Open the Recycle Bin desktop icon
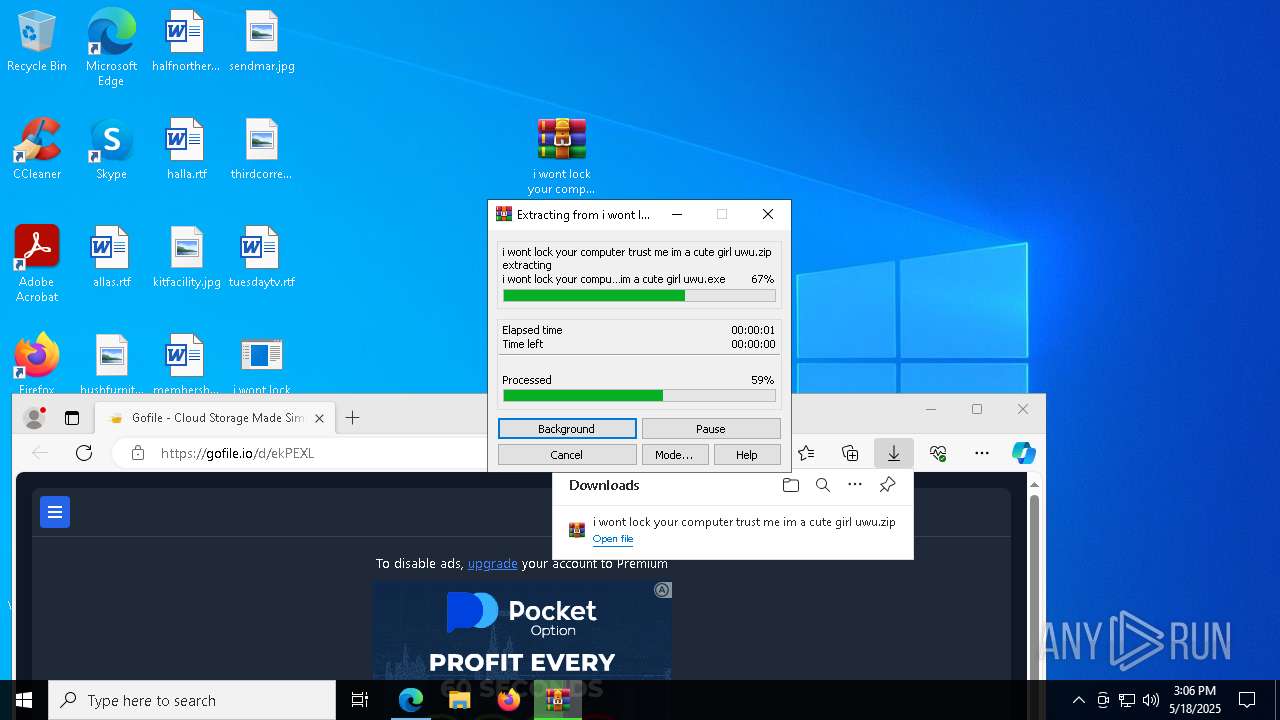 point(37,42)
